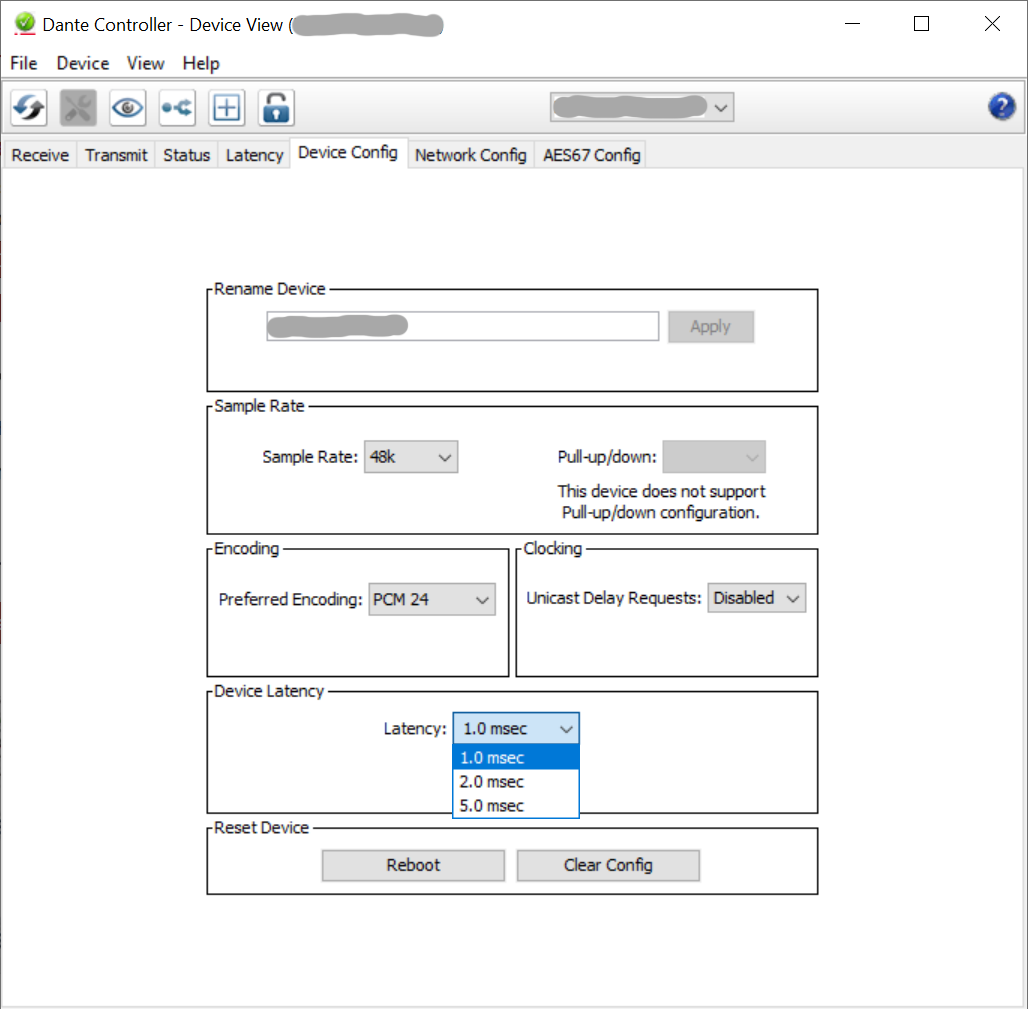Minimize the Dante Controller window
Viewport: 1028px width, 1009px height.
tap(852, 24)
